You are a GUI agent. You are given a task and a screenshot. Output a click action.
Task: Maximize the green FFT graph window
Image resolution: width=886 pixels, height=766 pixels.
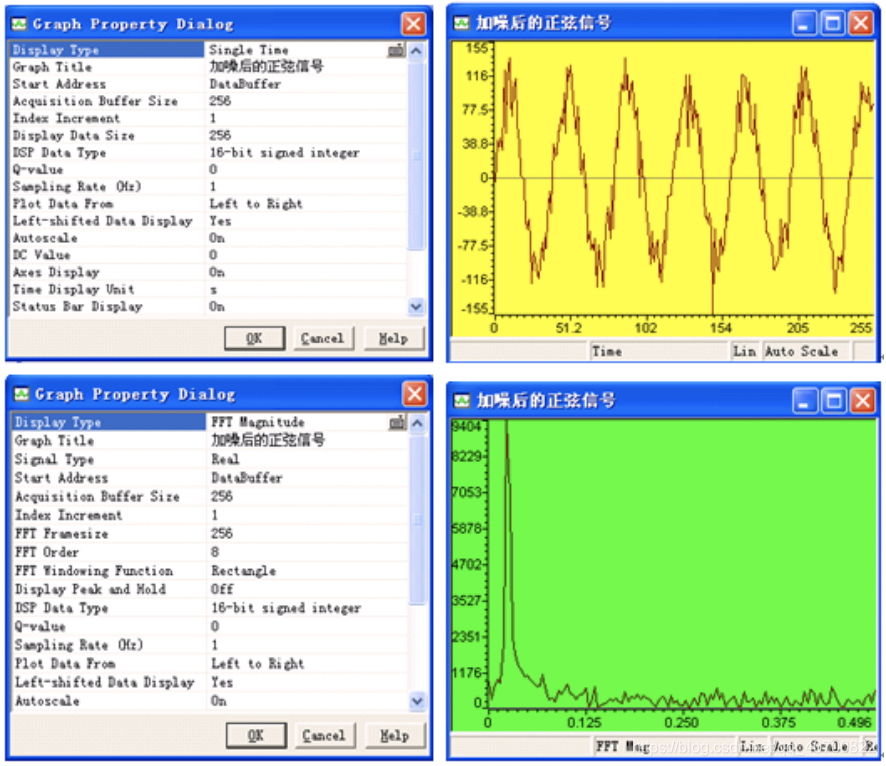tap(834, 401)
